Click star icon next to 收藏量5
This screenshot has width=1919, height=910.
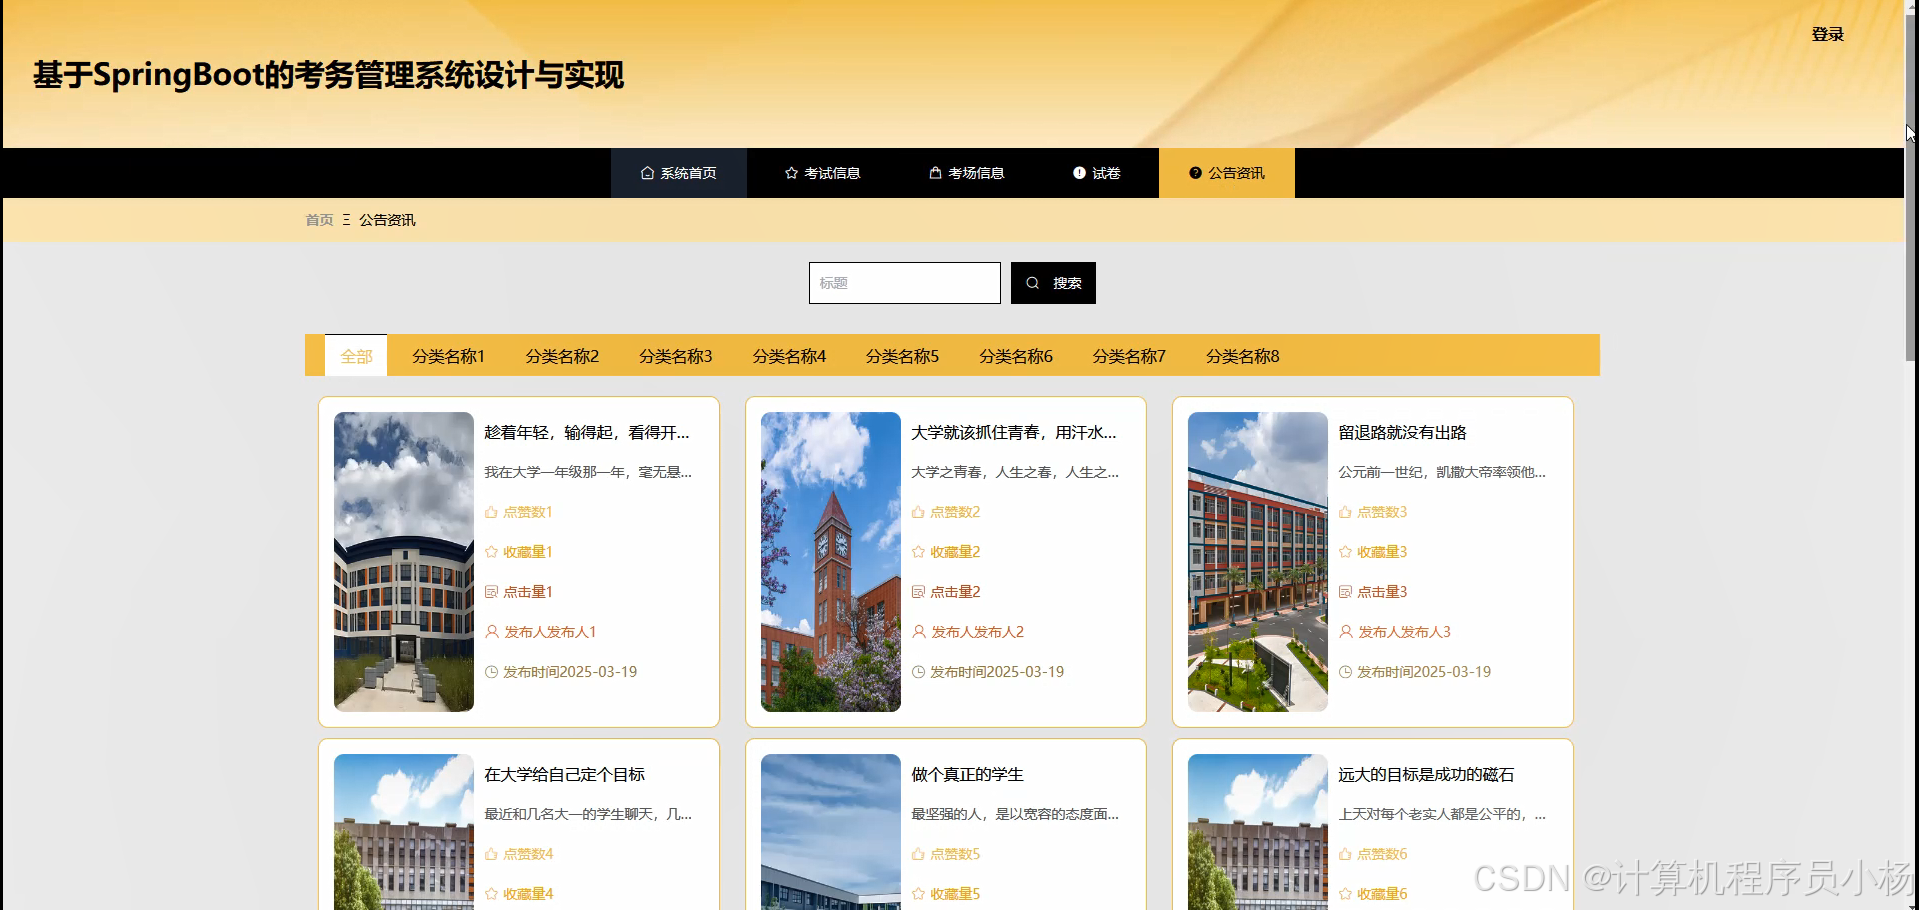[x=918, y=894]
